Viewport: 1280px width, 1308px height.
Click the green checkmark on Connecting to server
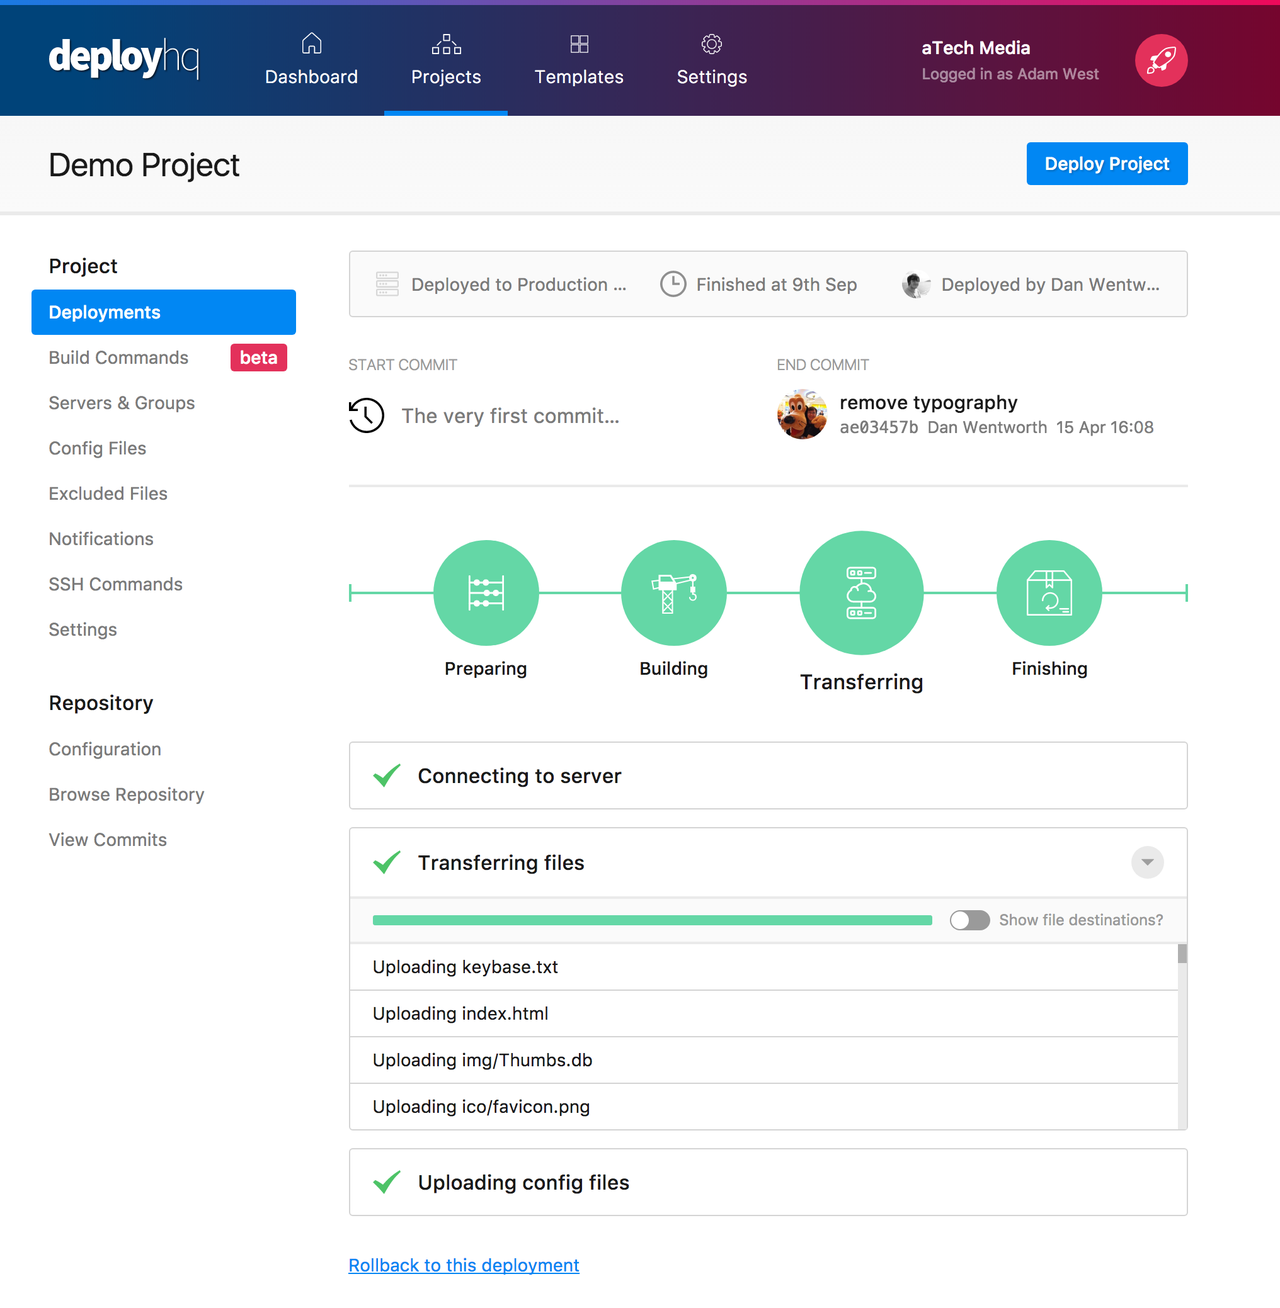pos(386,775)
